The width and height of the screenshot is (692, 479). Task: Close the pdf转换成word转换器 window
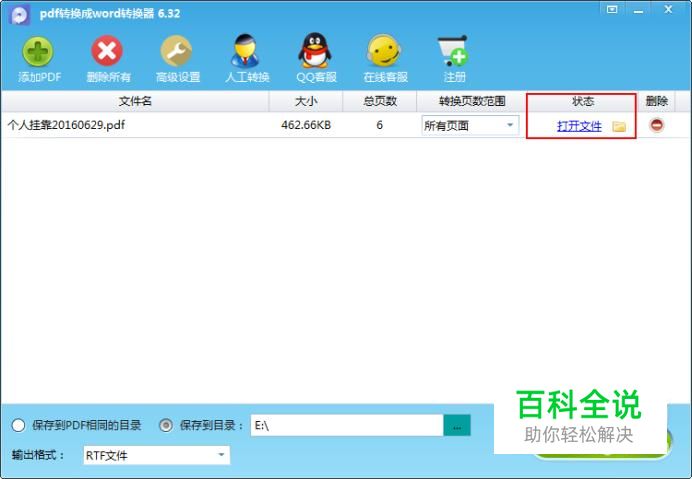tap(668, 10)
